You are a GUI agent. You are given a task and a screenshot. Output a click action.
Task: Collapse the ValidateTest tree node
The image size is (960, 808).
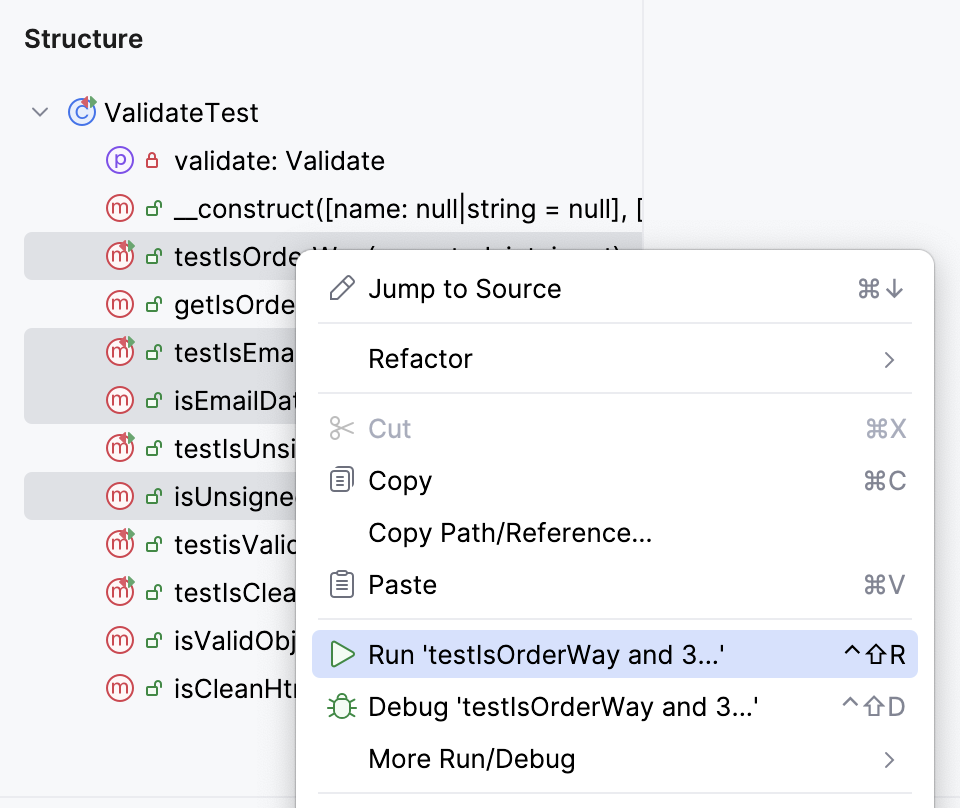coord(40,112)
